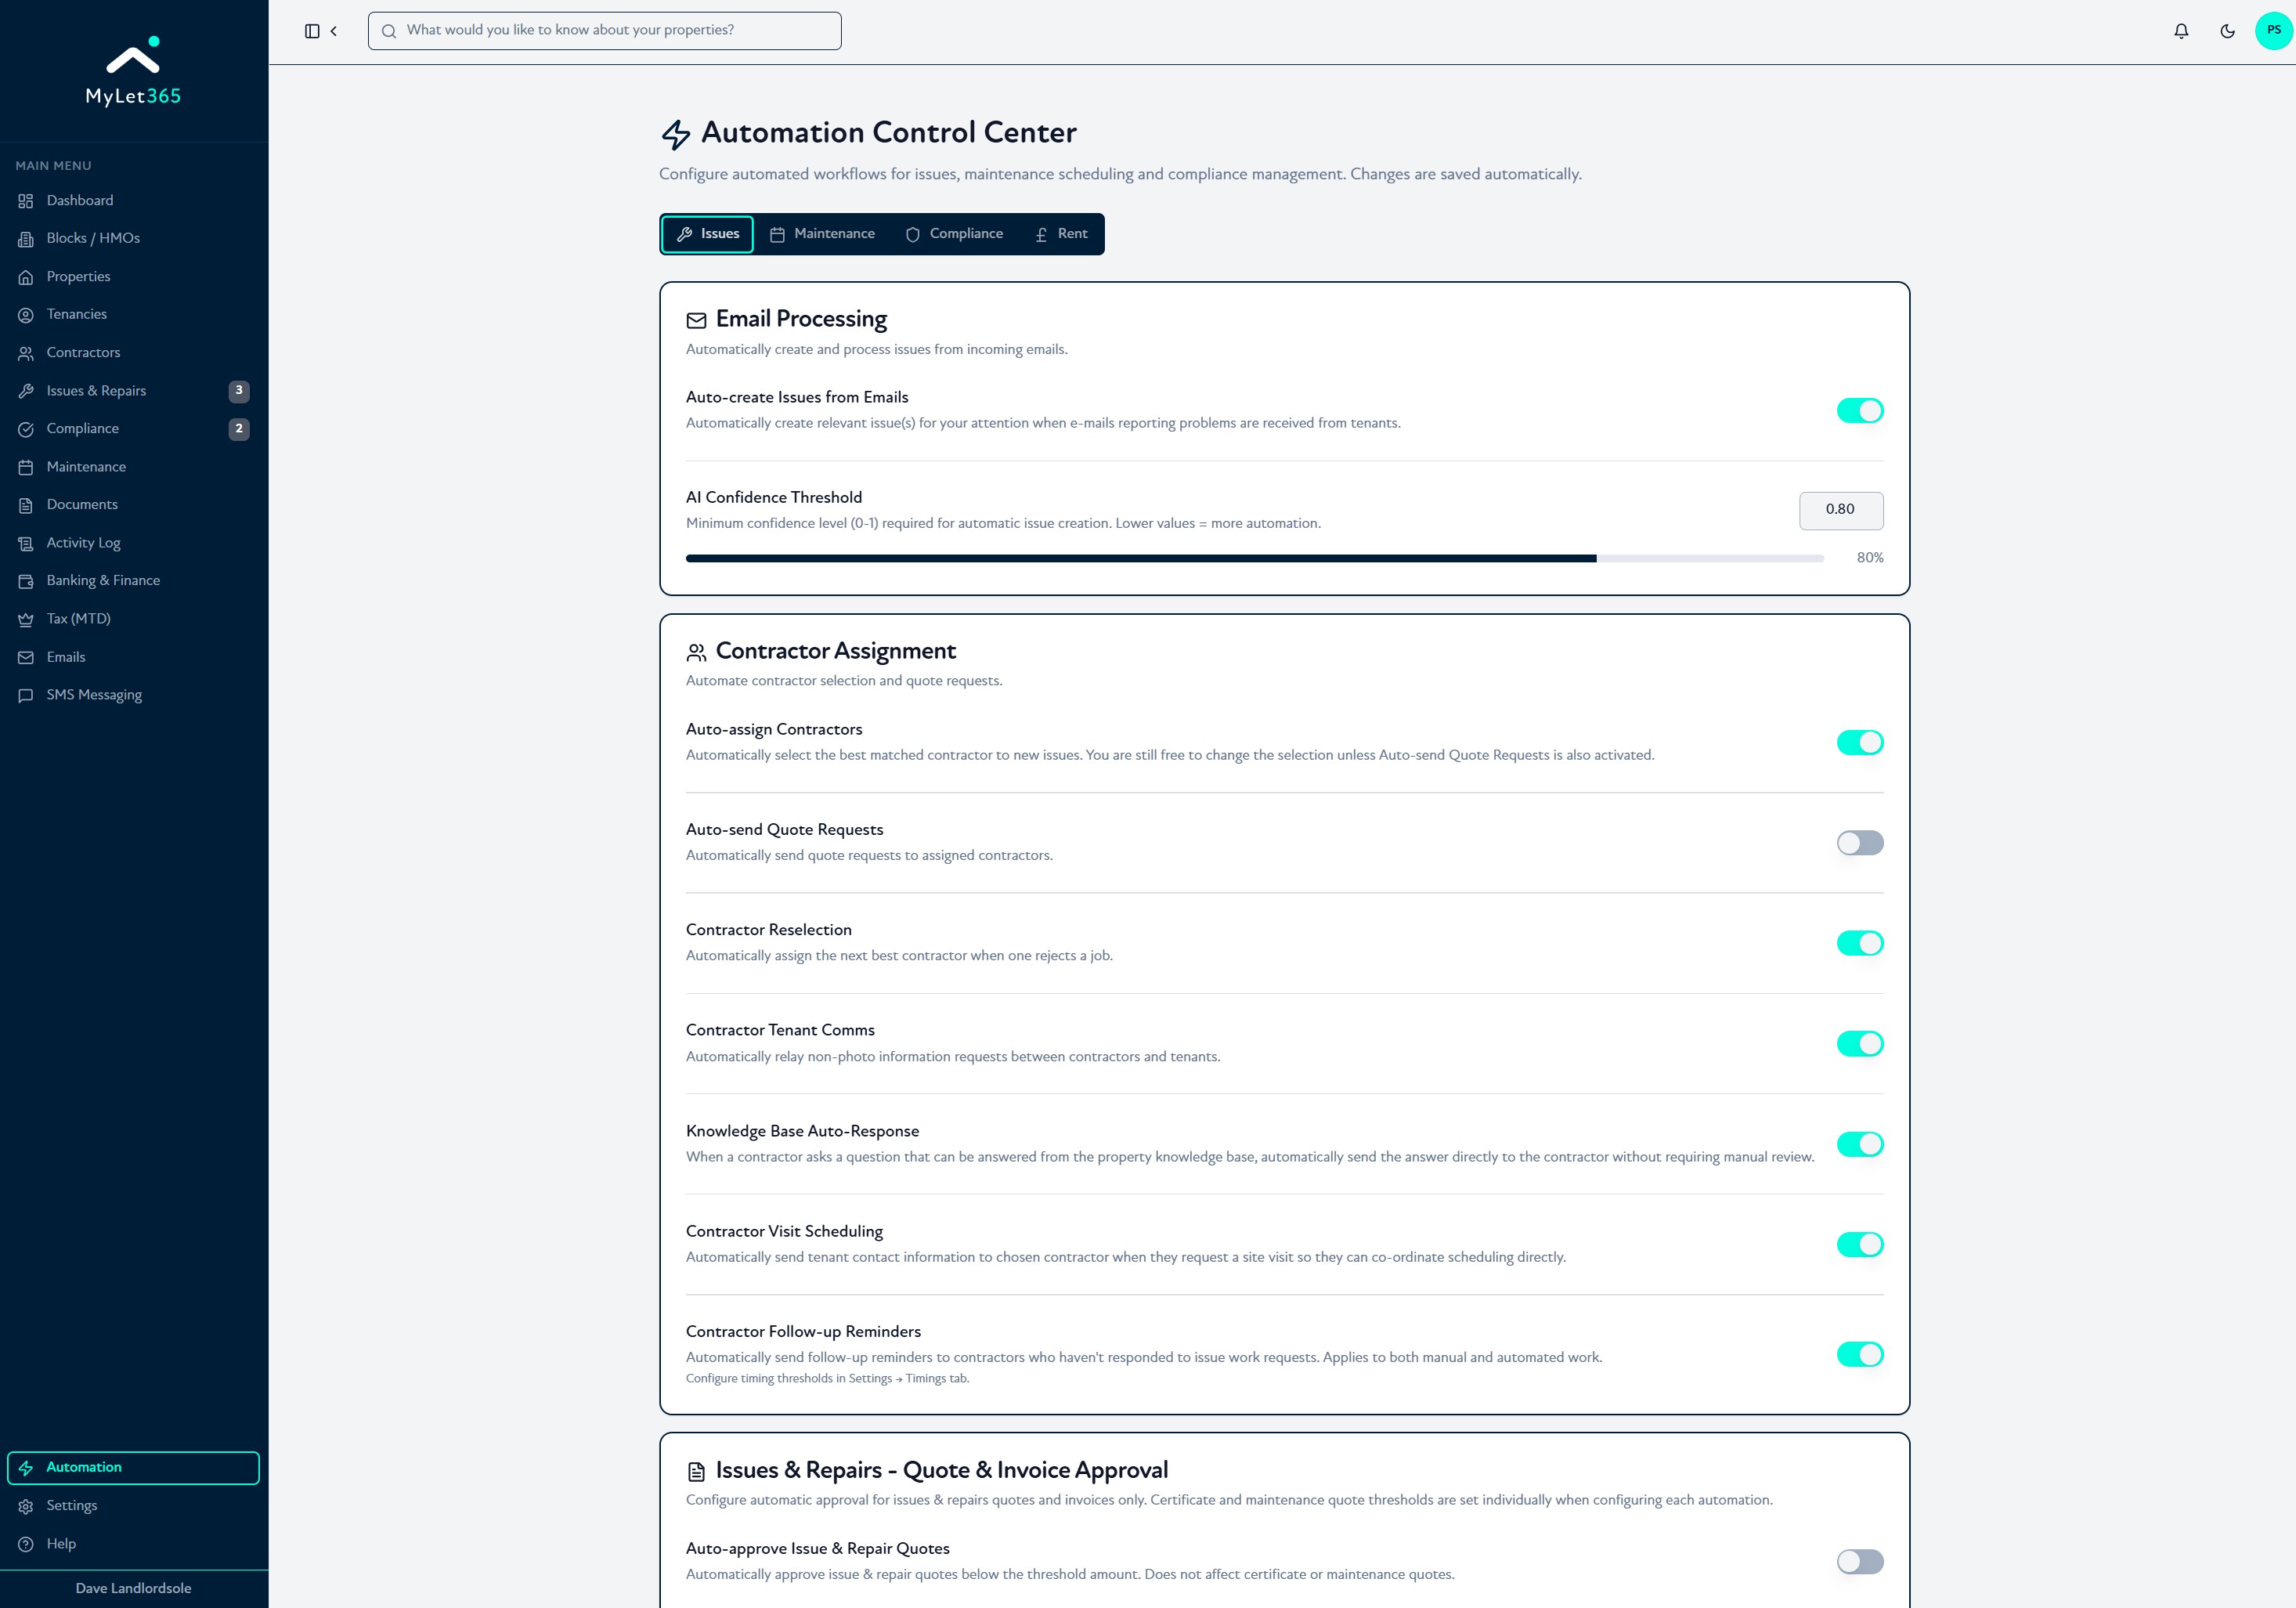Image resolution: width=2296 pixels, height=1608 pixels.
Task: Switch to dark mode moon icon
Action: pyautogui.click(x=2227, y=31)
